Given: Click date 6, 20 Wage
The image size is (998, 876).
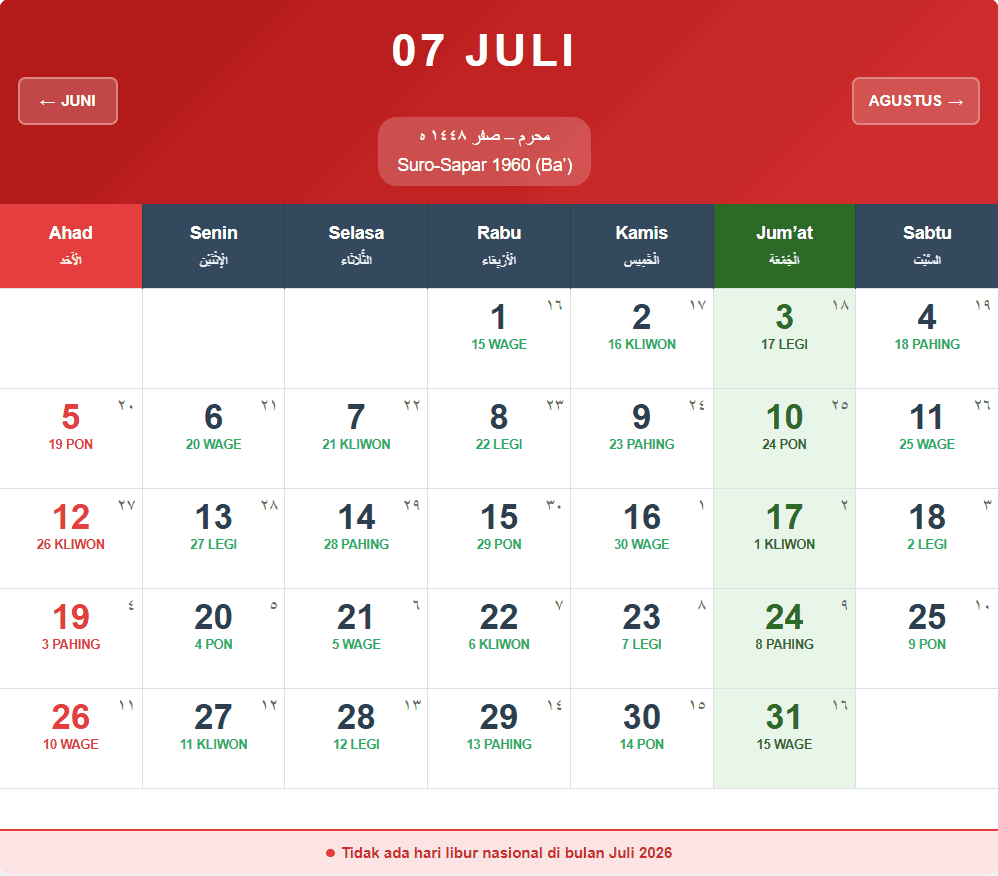Looking at the screenshot, I should pyautogui.click(x=213, y=439).
